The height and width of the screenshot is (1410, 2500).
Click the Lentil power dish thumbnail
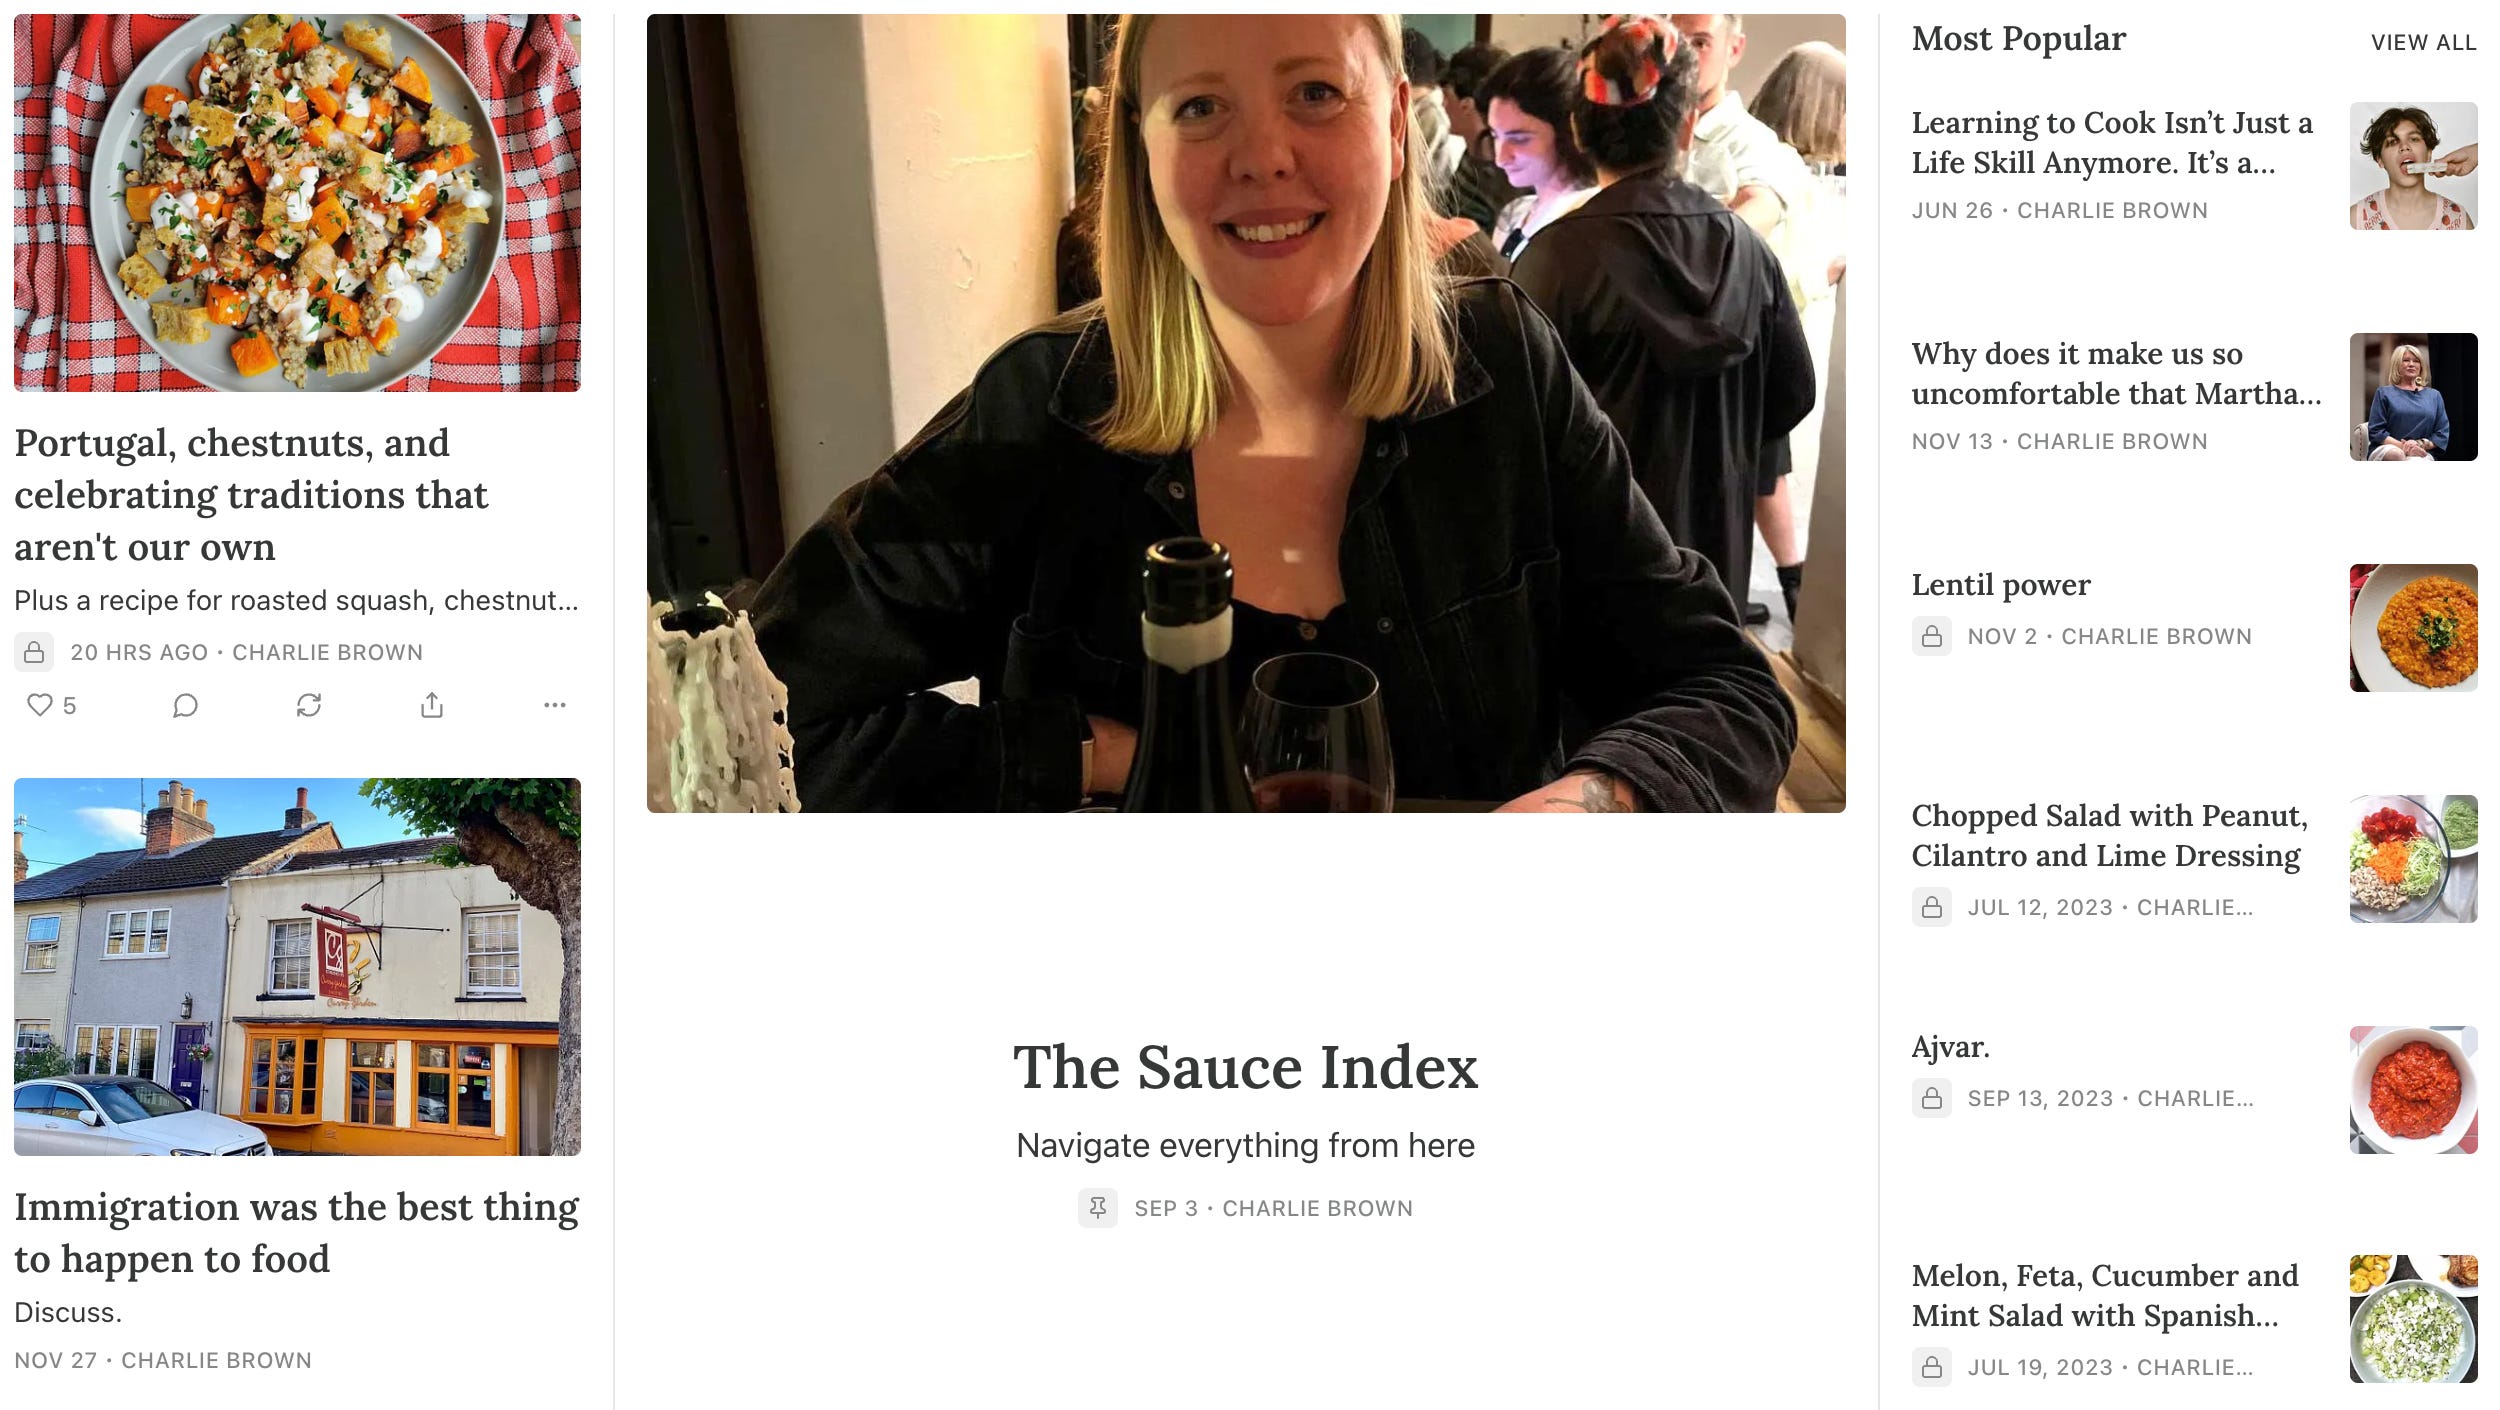(2414, 628)
